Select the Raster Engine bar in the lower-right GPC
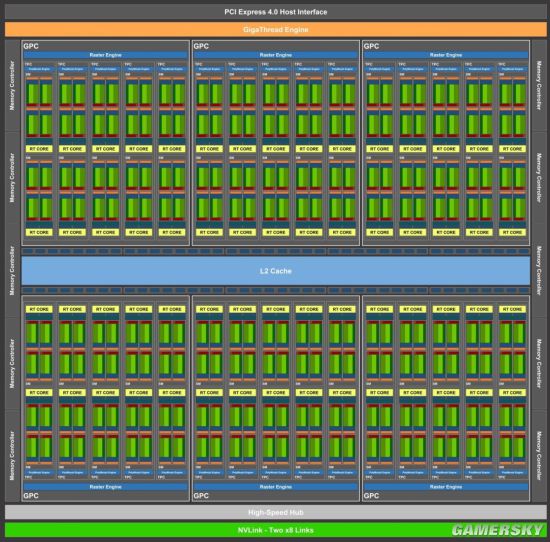550x542 pixels. pos(446,487)
